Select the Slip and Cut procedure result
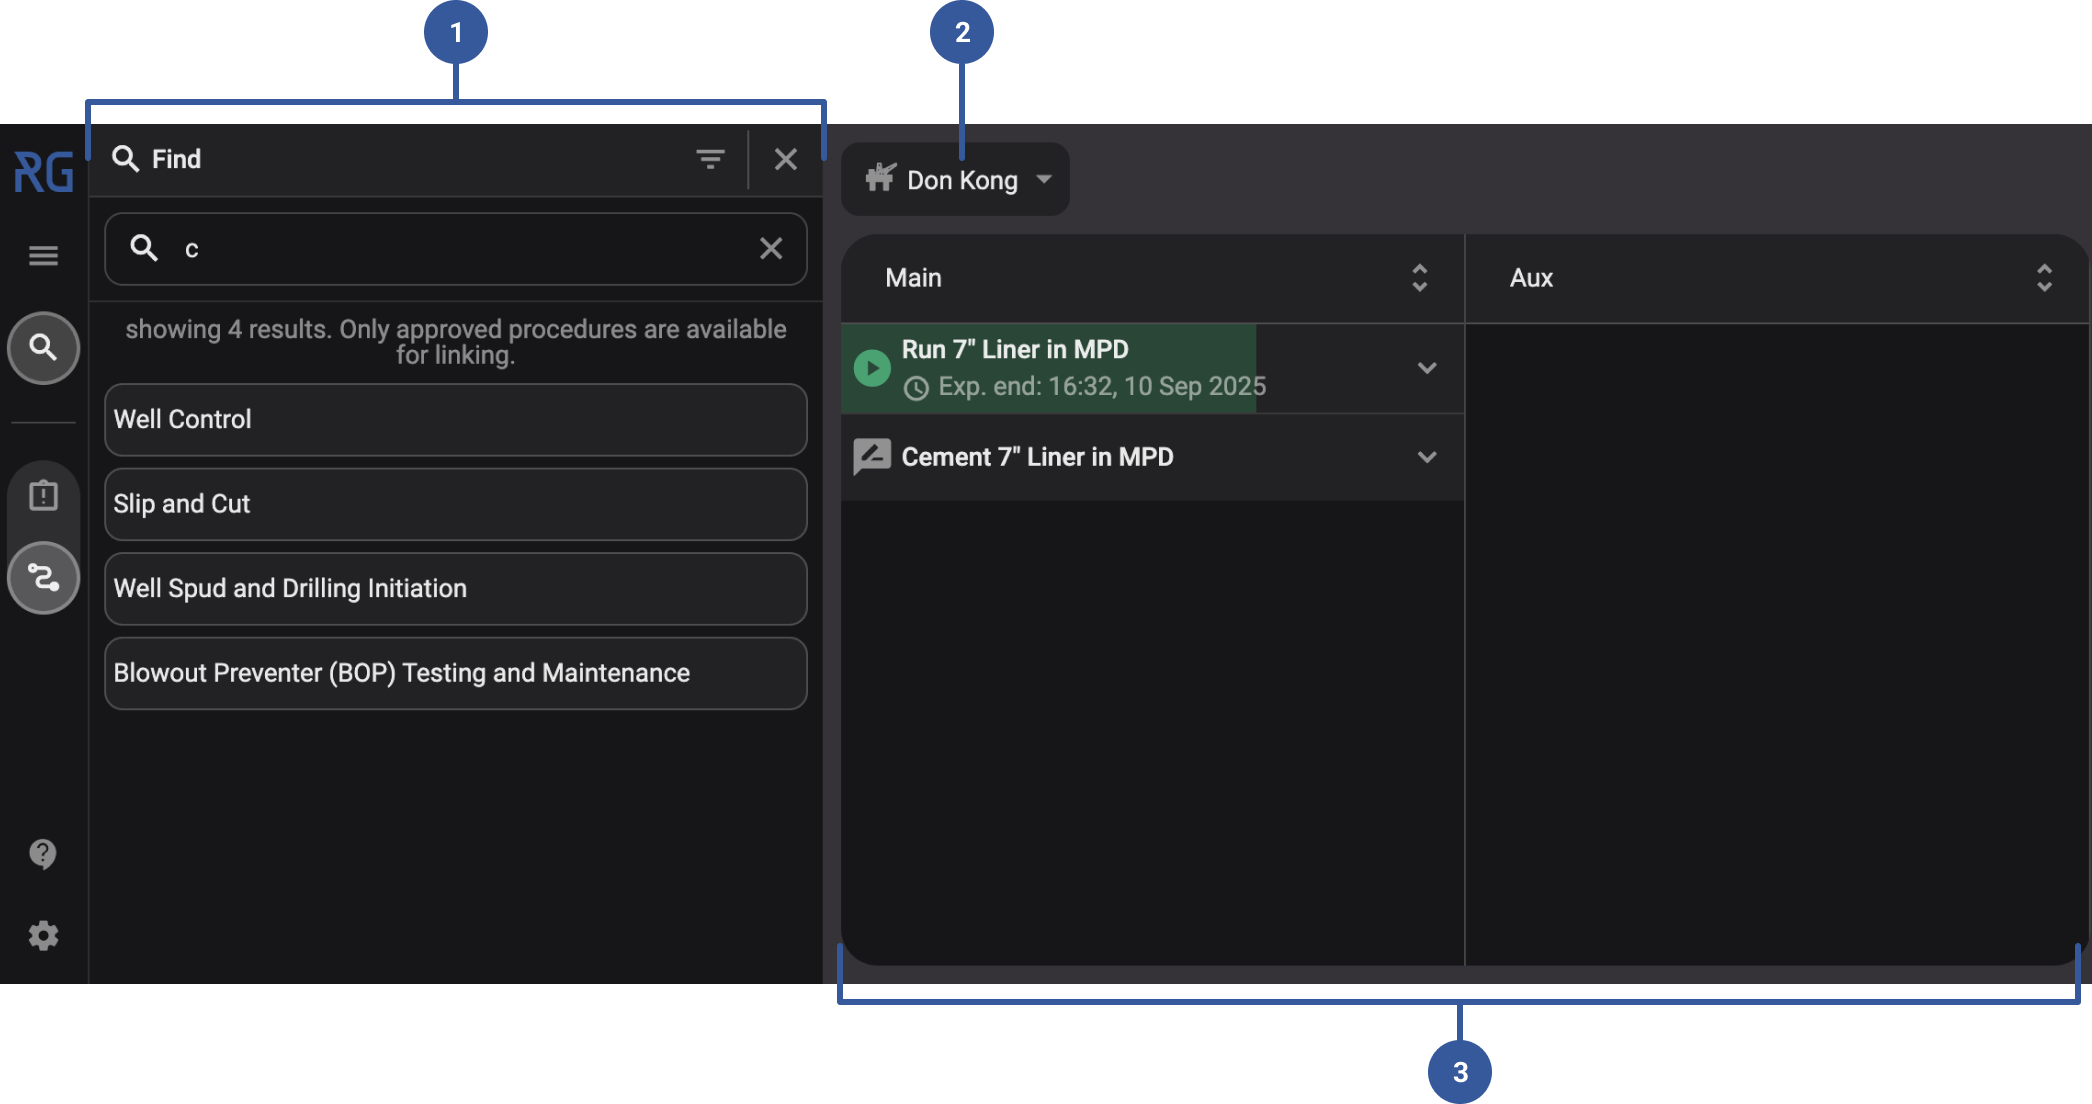2092x1104 pixels. tap(455, 504)
